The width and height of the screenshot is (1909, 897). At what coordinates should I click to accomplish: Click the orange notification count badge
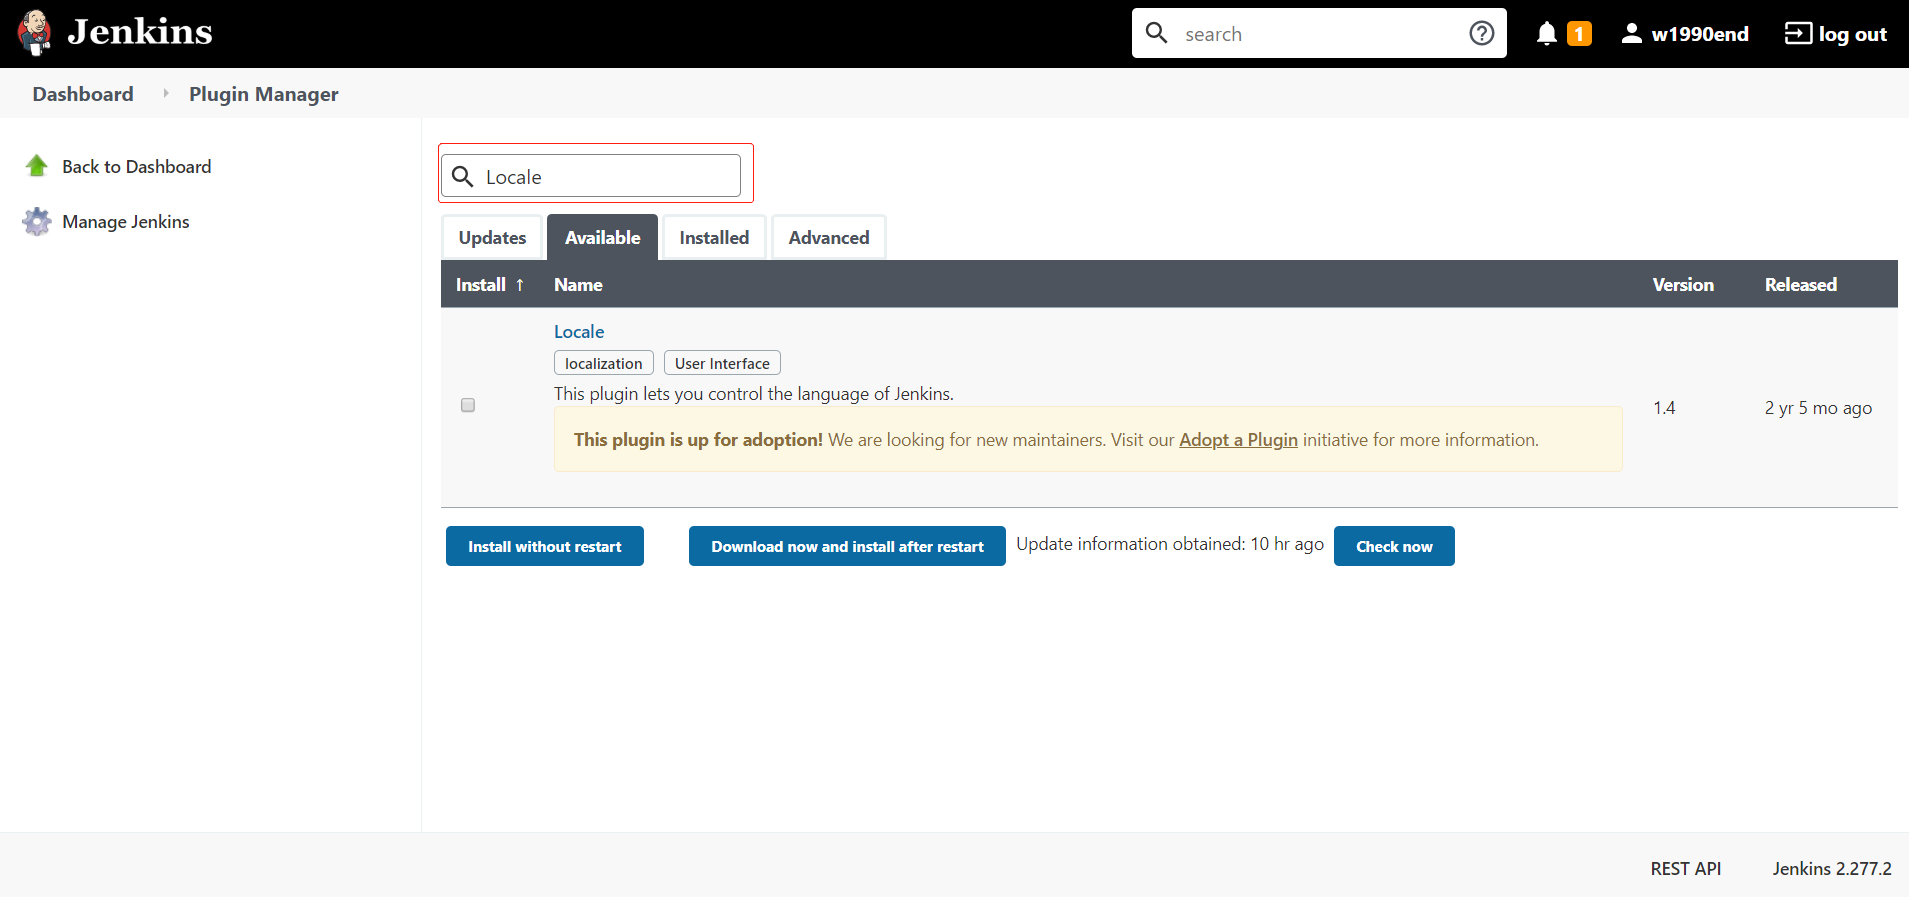point(1579,34)
